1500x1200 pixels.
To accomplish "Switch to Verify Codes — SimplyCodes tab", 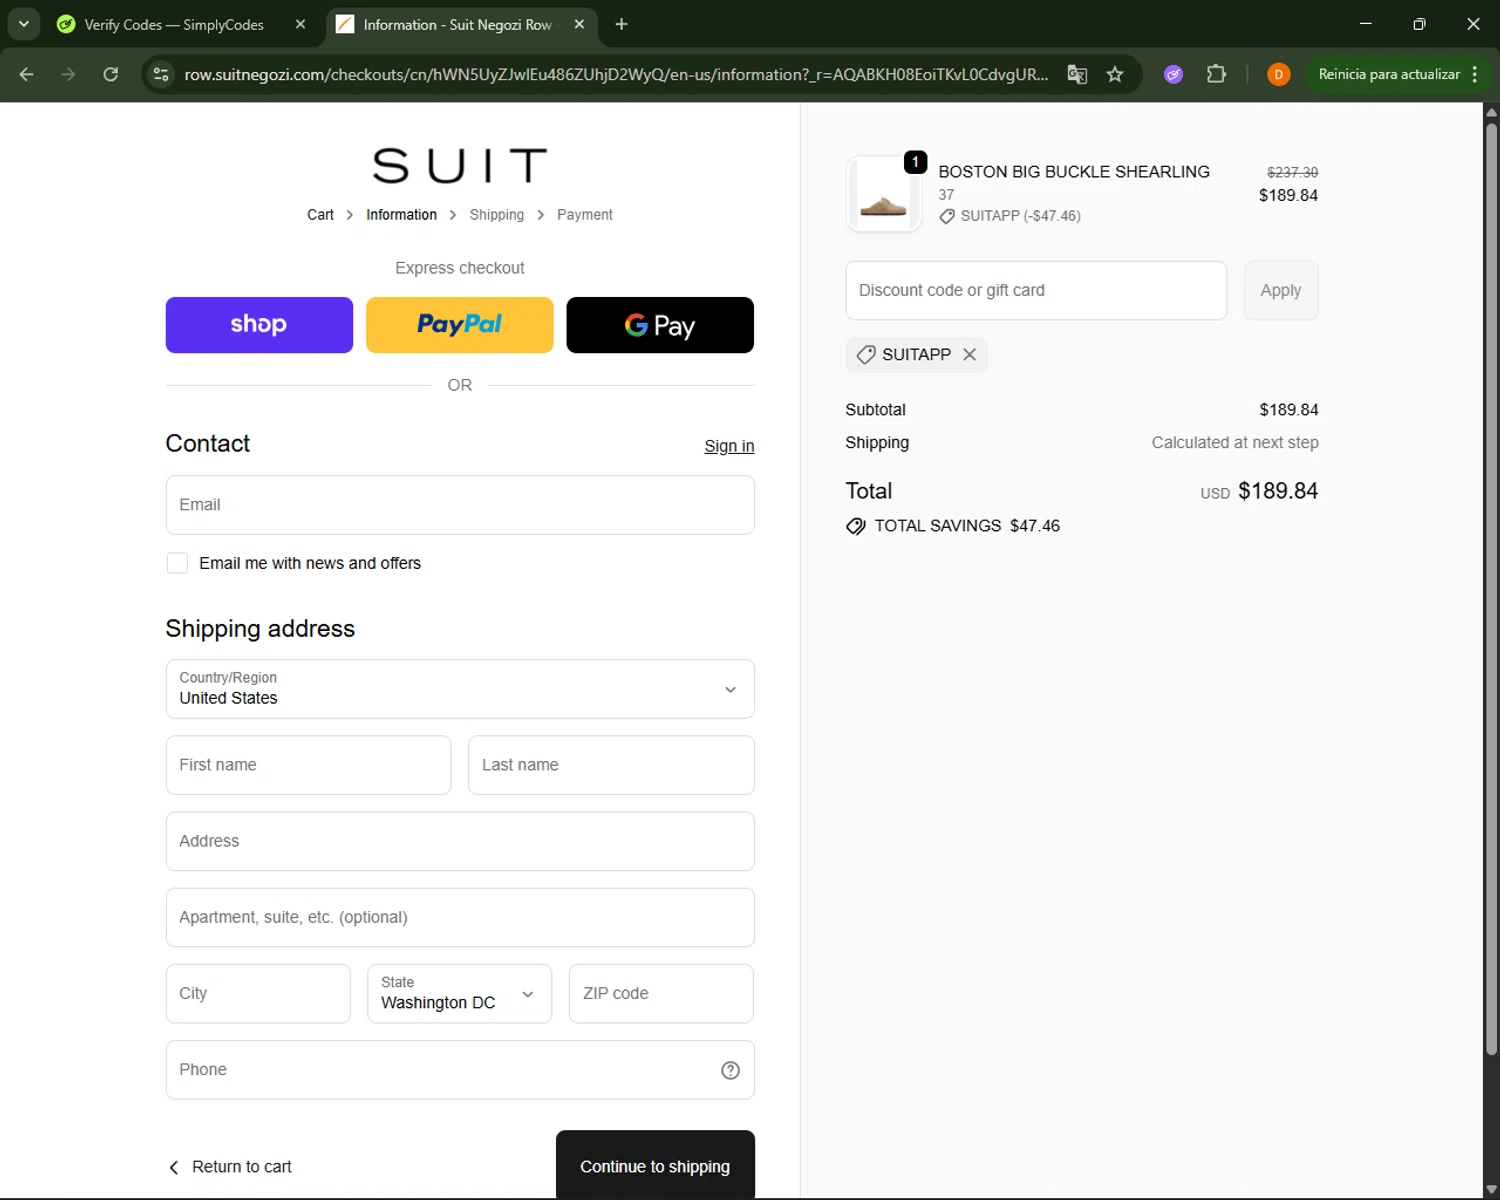I will click(x=173, y=24).
